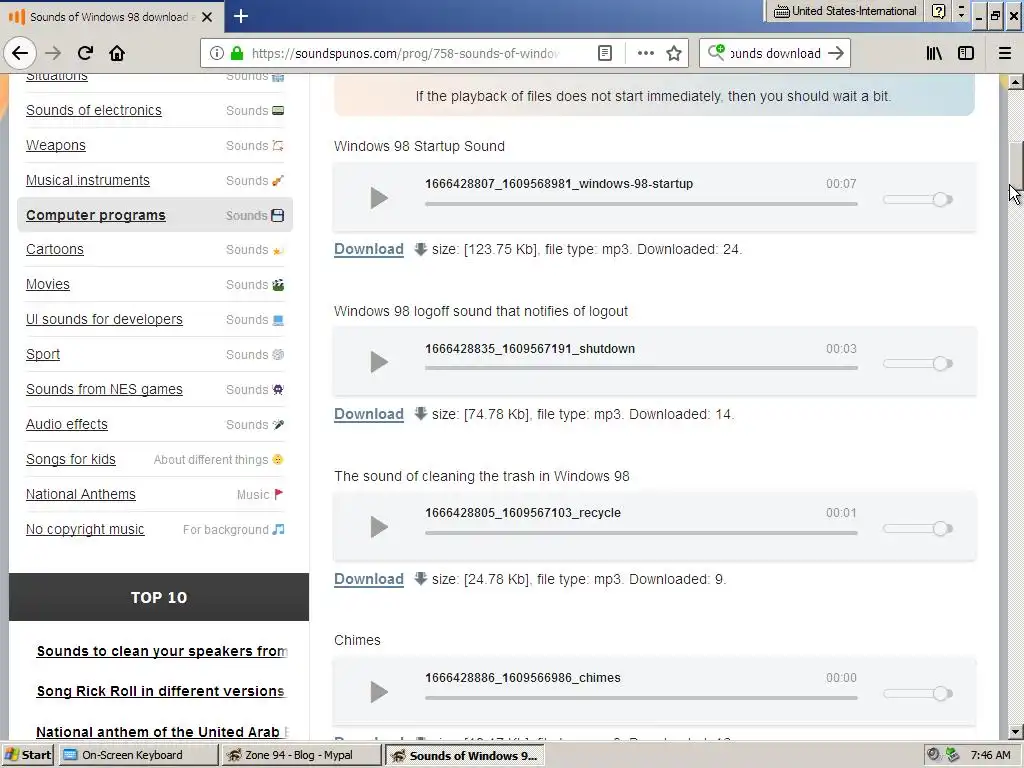Open a new browser tab

pos(241,16)
